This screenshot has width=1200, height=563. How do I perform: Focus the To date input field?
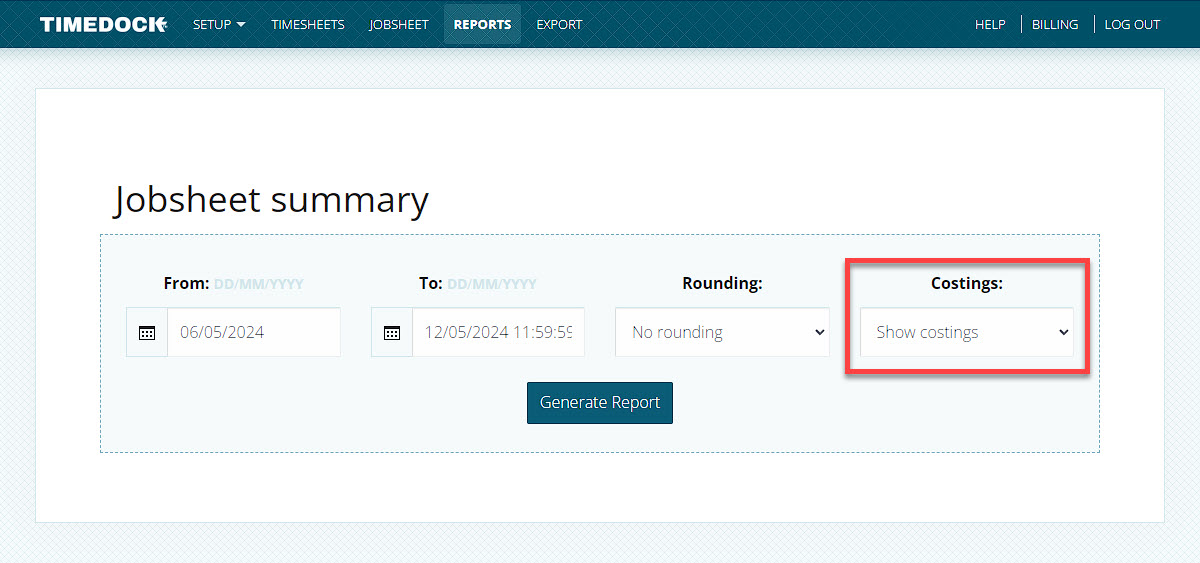point(497,333)
